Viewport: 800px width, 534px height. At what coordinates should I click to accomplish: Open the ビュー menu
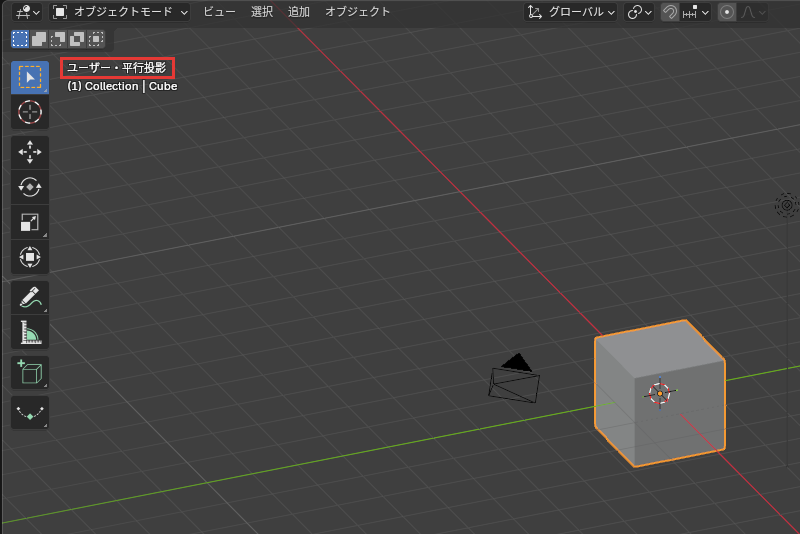click(x=219, y=12)
